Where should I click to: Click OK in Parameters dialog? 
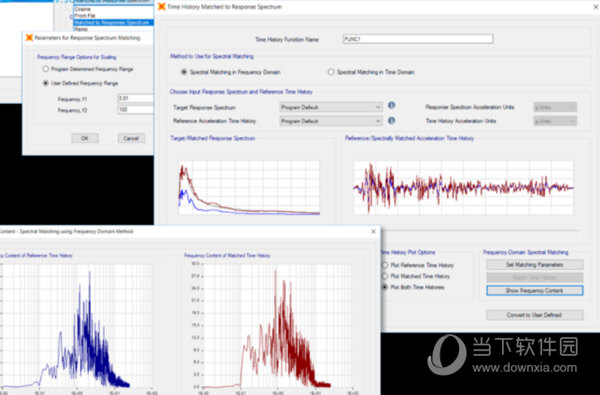[85, 138]
